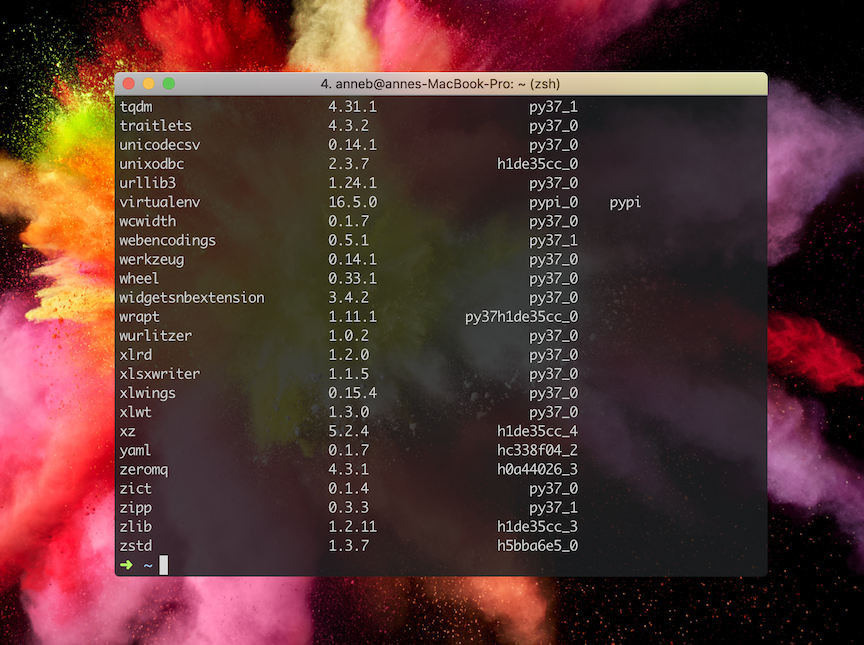Click the terminal cursor block

point(164,566)
